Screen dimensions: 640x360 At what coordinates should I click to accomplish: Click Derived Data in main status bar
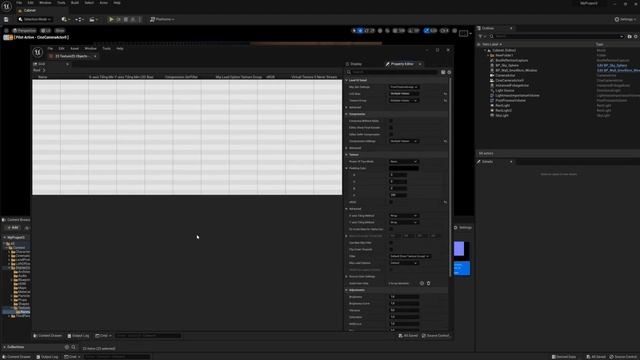coord(564,357)
